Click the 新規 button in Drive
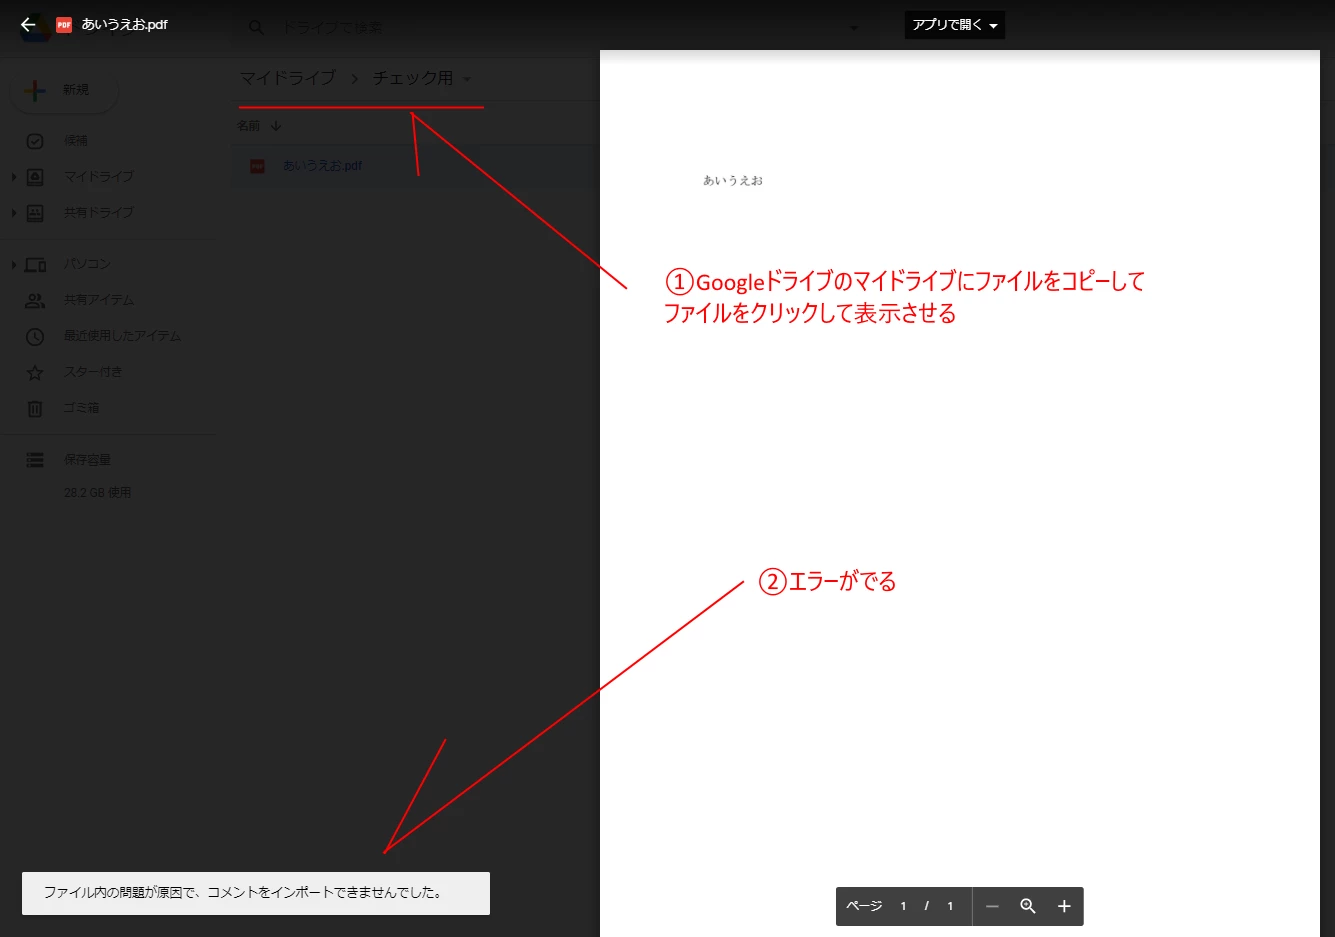1335x937 pixels. tap(64, 90)
